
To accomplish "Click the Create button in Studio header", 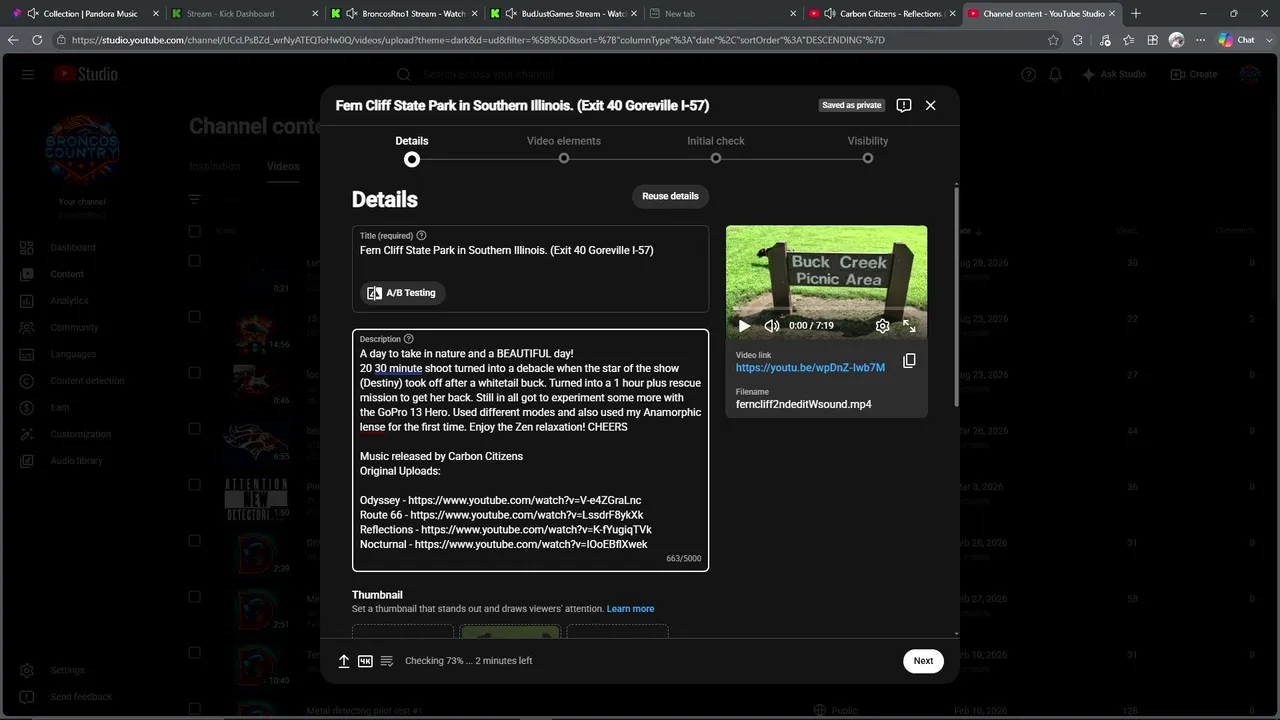I will 1194,74.
